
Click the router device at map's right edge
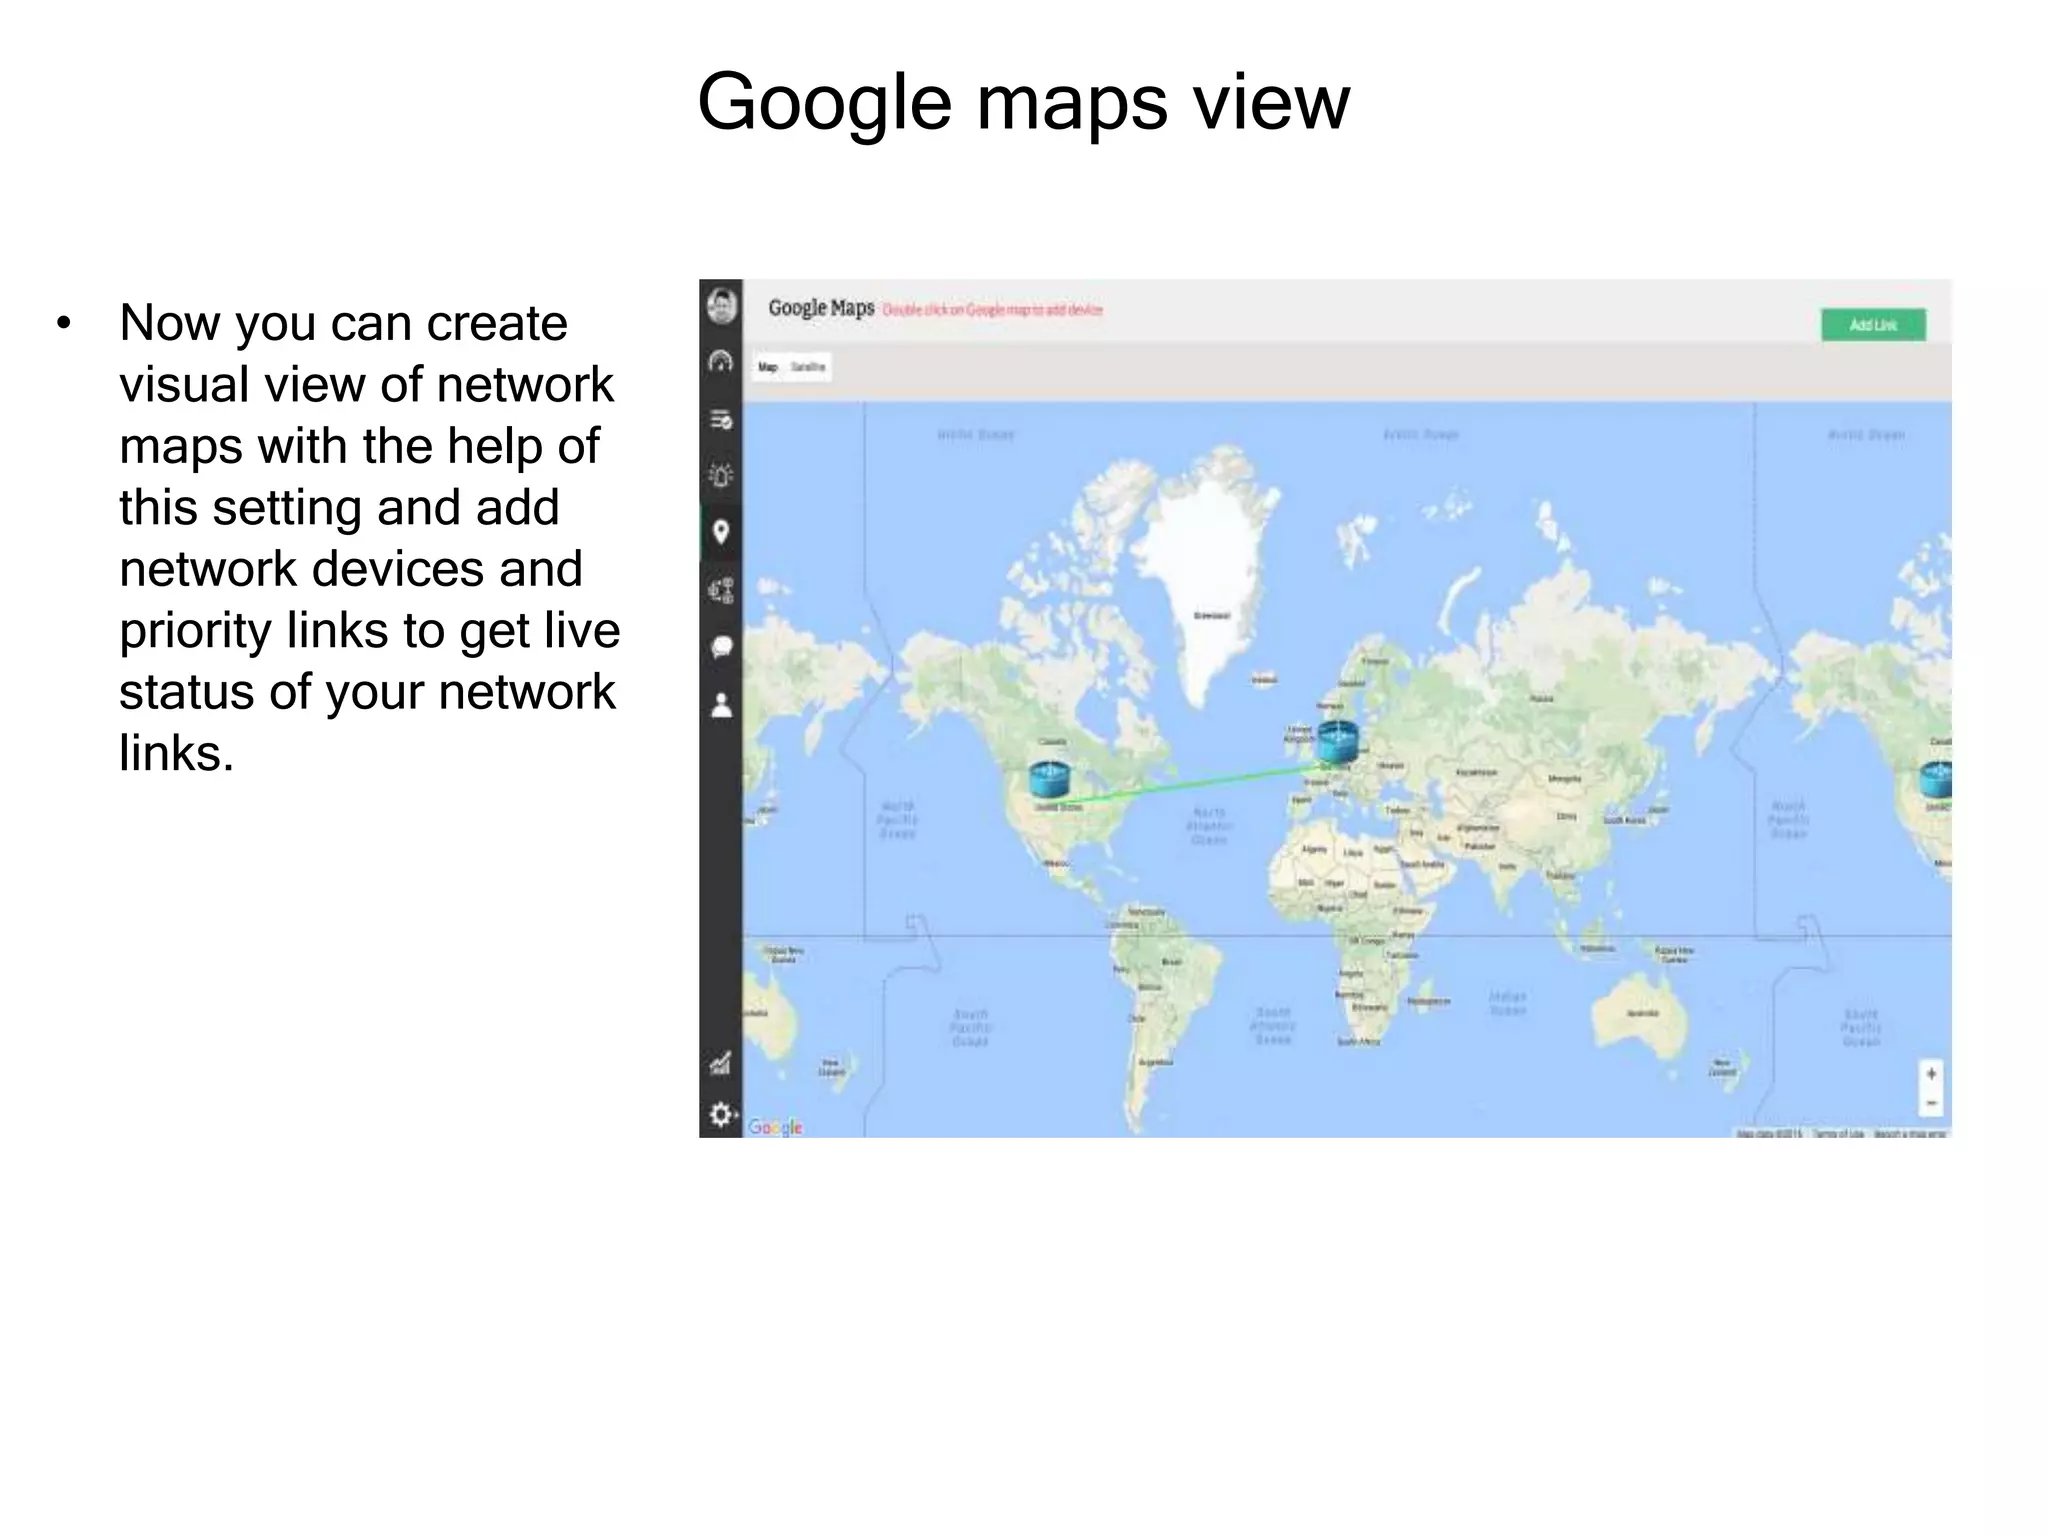click(x=1936, y=780)
